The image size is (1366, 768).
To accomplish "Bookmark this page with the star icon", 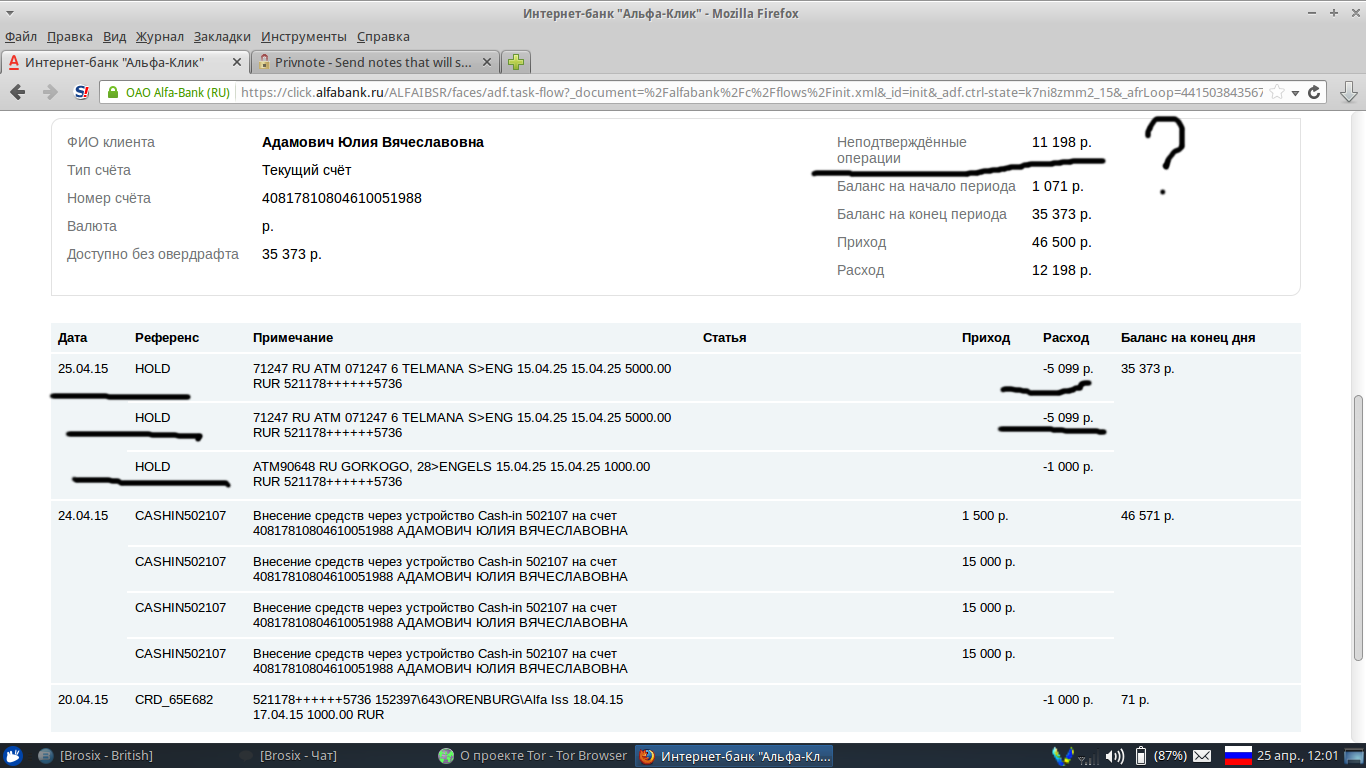I will coord(1275,92).
